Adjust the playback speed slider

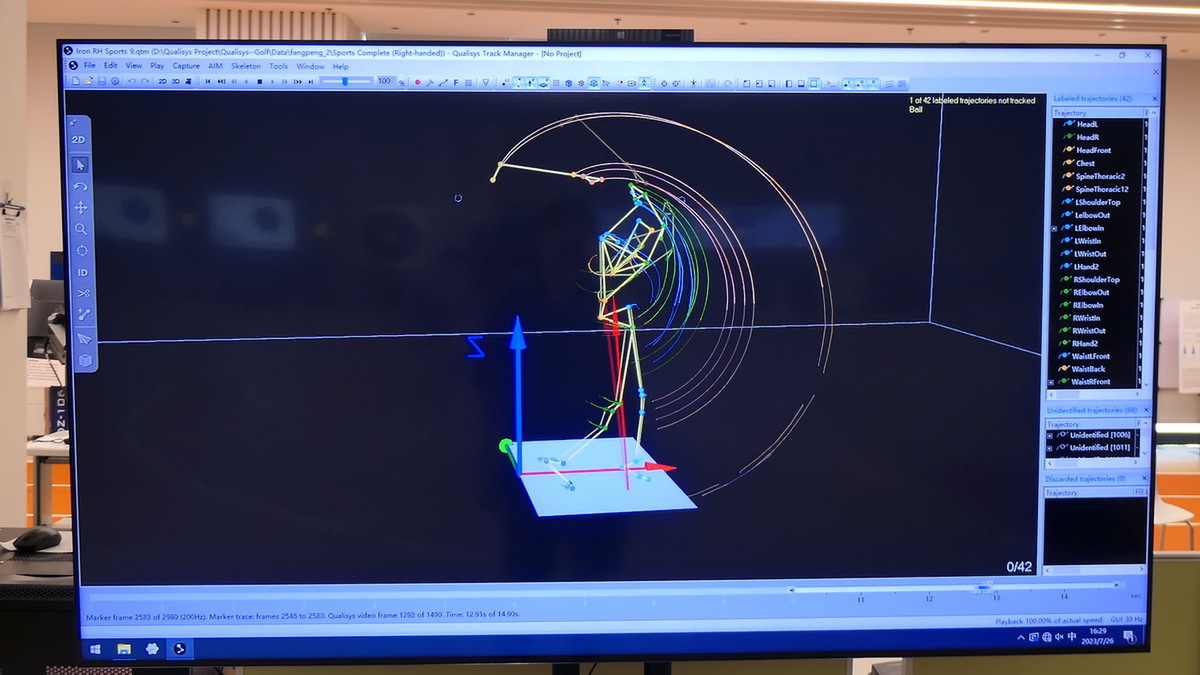pos(345,81)
